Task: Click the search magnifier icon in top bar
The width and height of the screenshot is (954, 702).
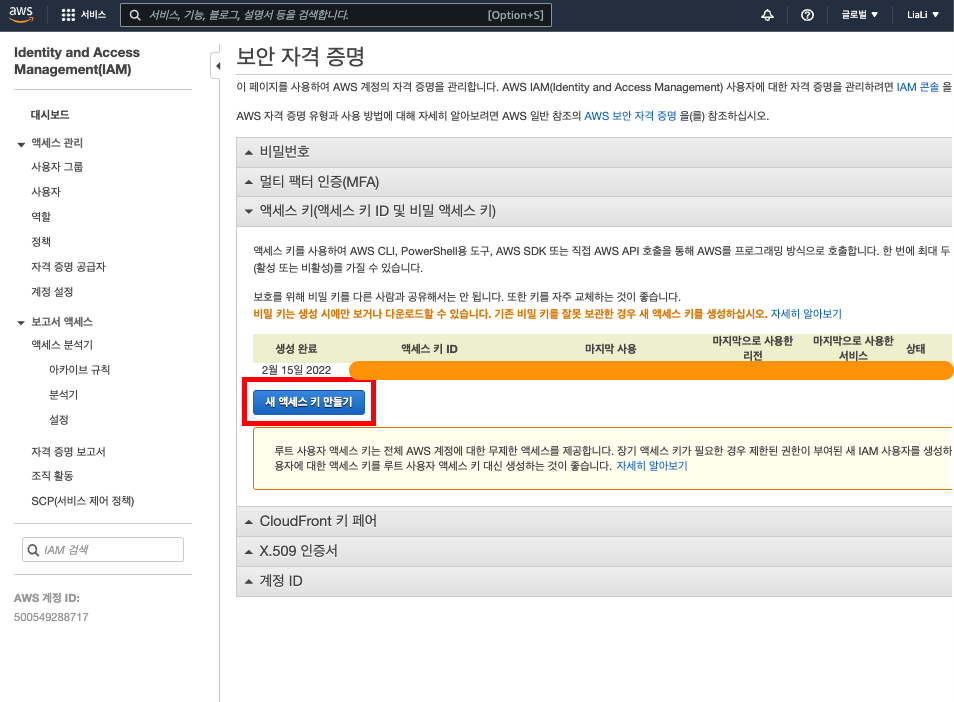Action: [135, 15]
